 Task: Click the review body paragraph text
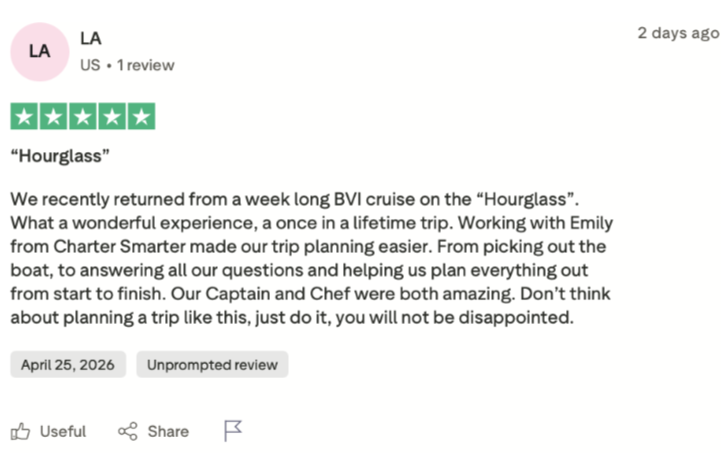(x=312, y=258)
